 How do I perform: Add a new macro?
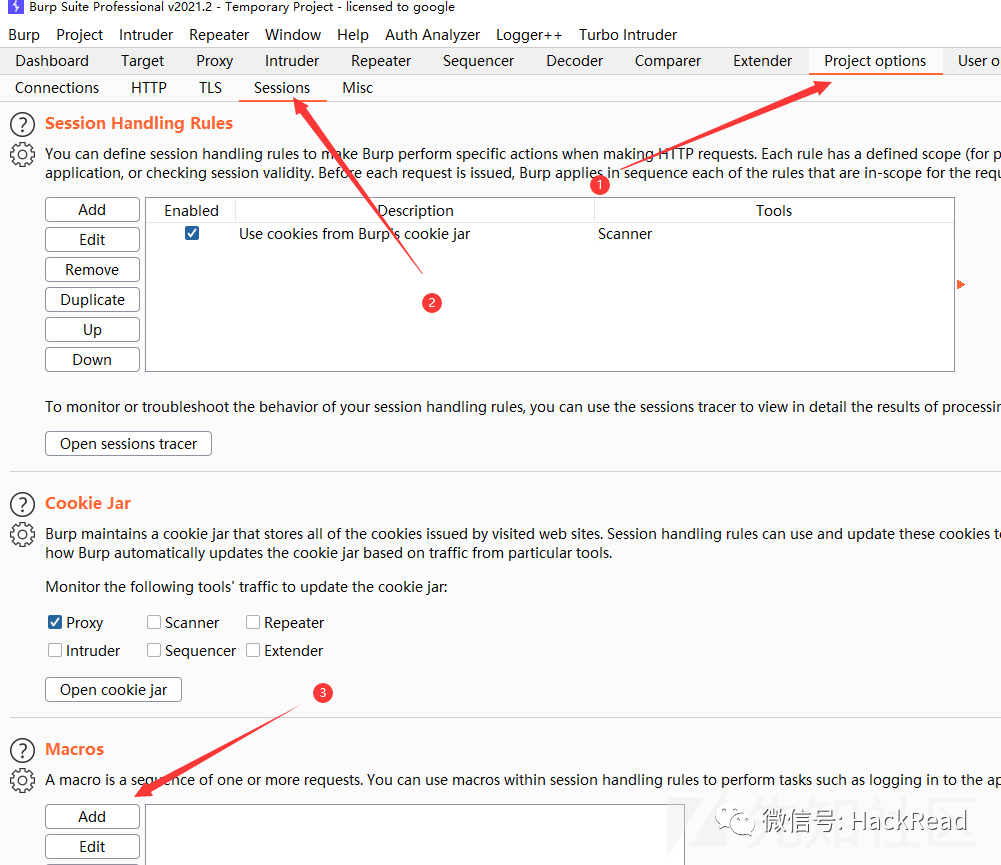pyautogui.click(x=93, y=817)
